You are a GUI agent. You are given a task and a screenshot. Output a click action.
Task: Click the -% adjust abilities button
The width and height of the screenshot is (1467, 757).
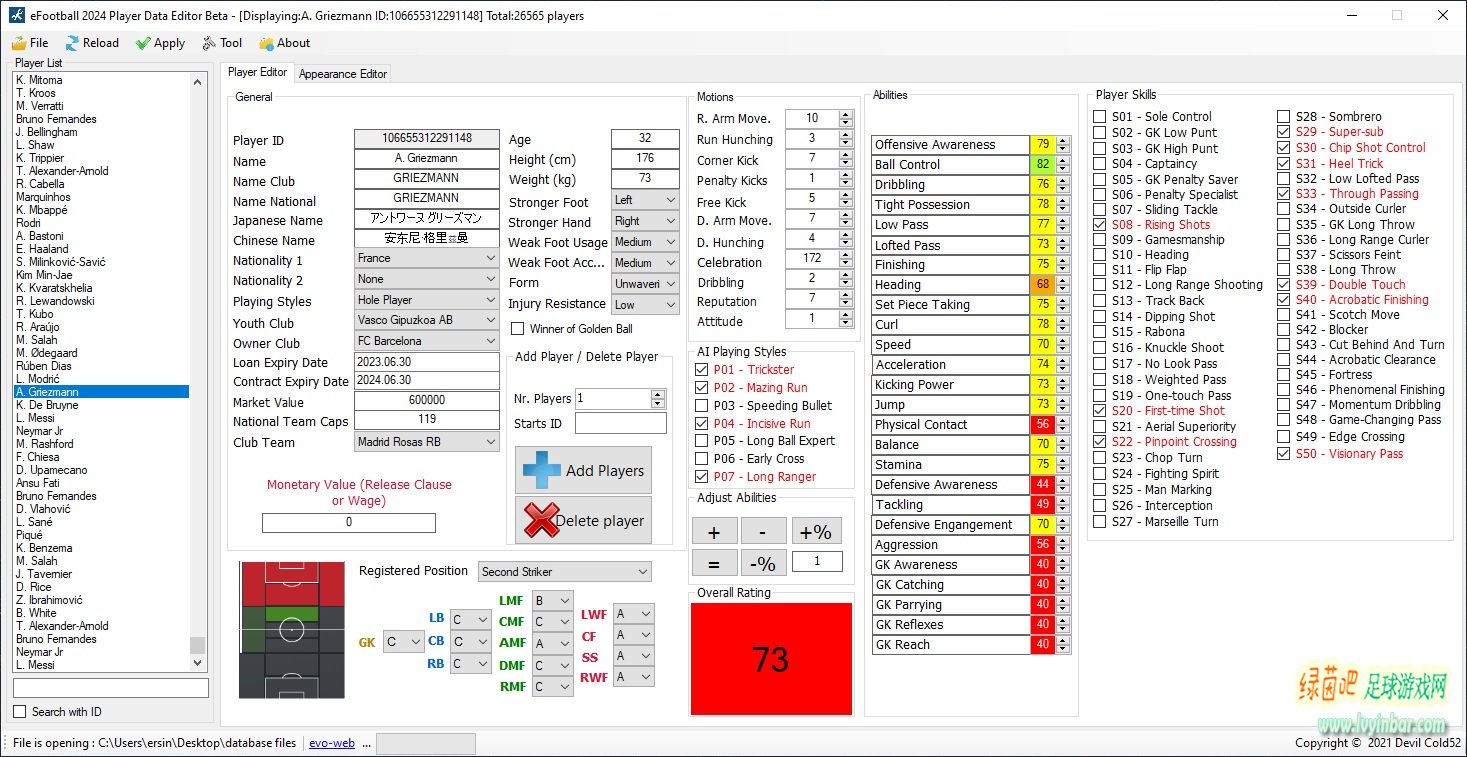(763, 563)
